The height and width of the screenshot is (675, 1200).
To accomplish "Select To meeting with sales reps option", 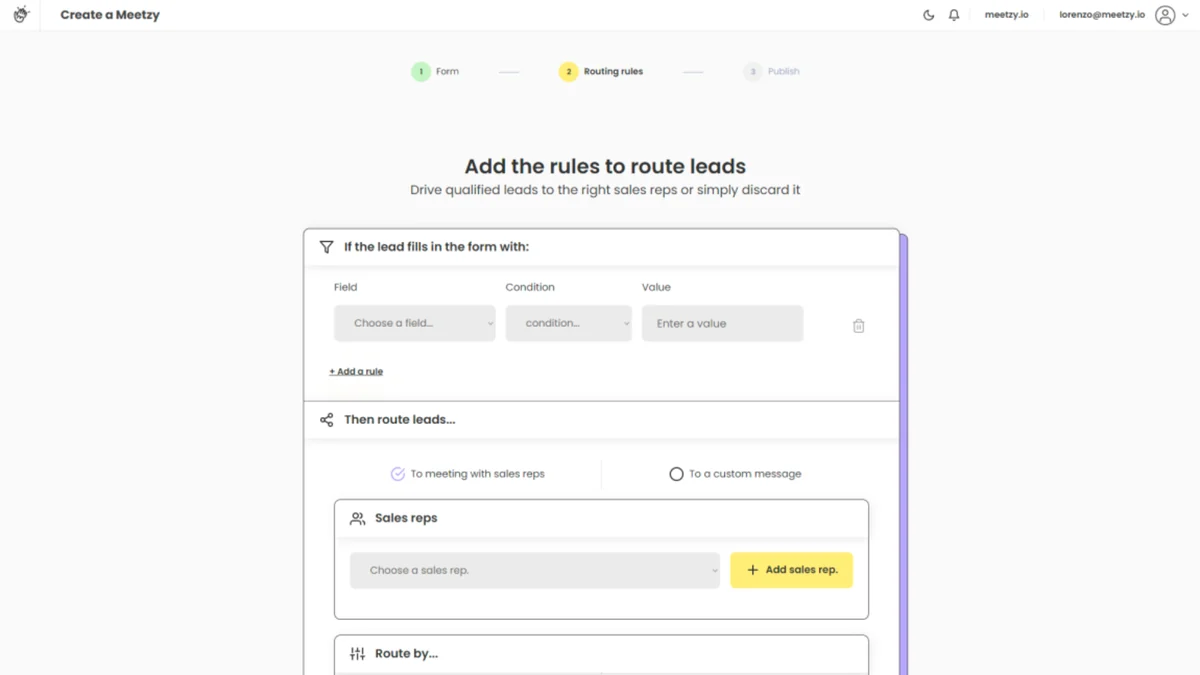I will click(468, 474).
